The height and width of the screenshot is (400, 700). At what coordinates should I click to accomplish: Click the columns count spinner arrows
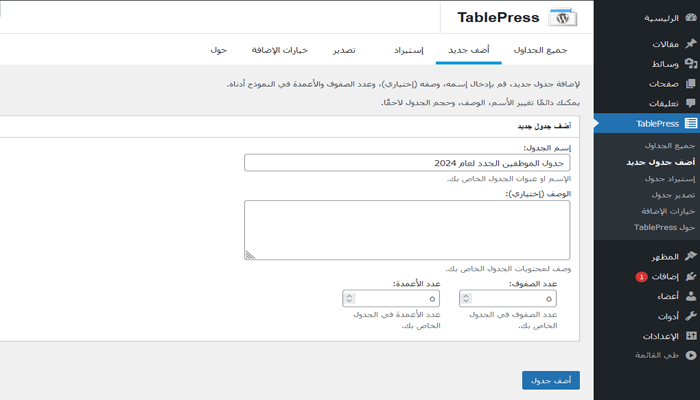tap(350, 299)
